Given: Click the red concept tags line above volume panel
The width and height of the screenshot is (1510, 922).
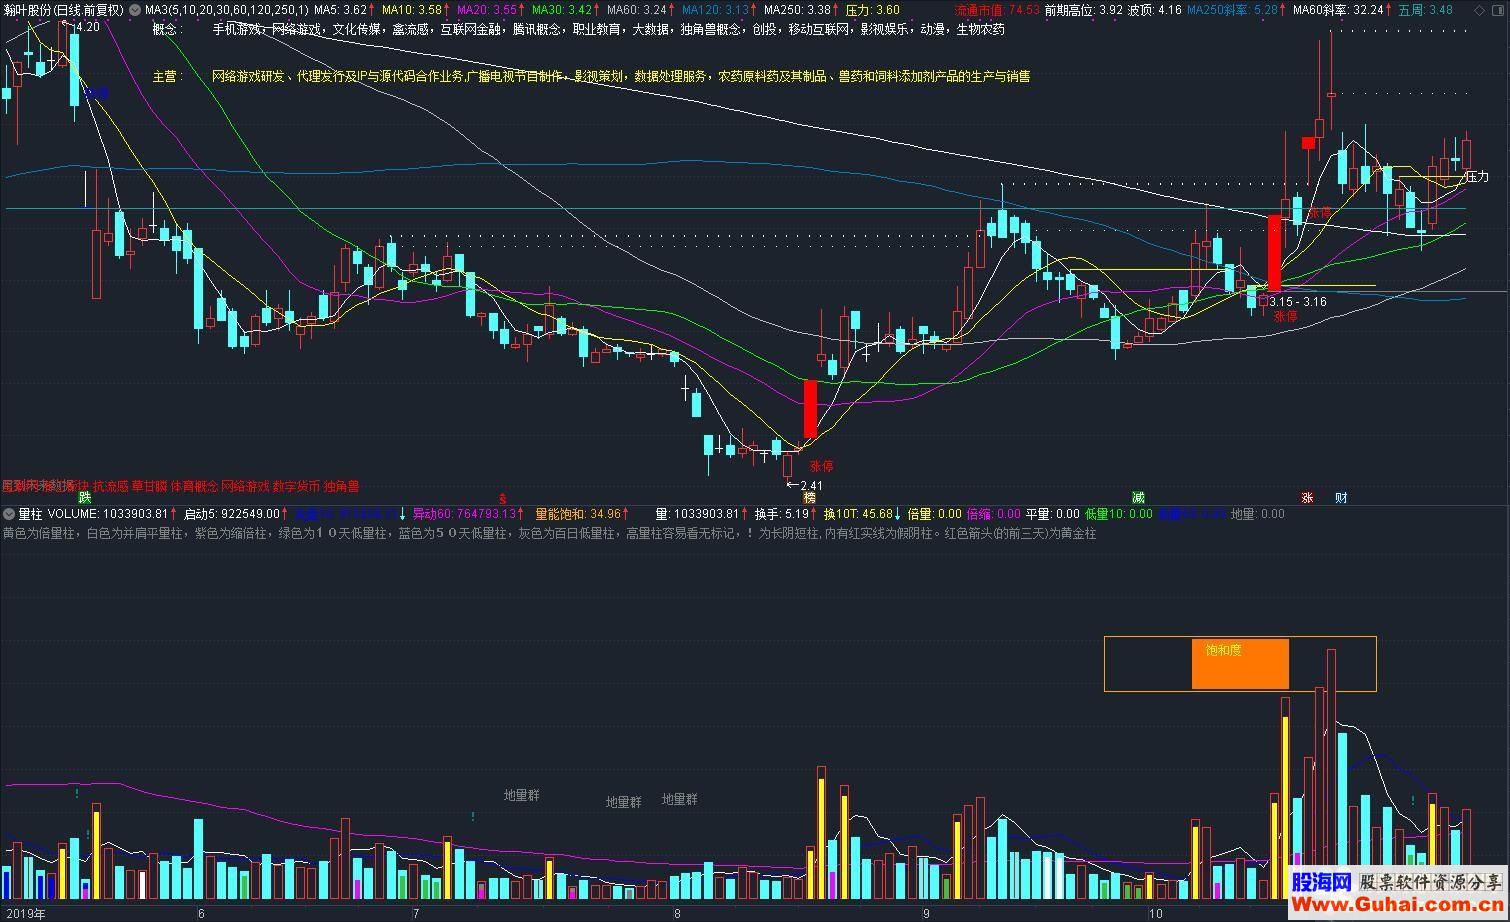Looking at the screenshot, I should tap(180, 486).
